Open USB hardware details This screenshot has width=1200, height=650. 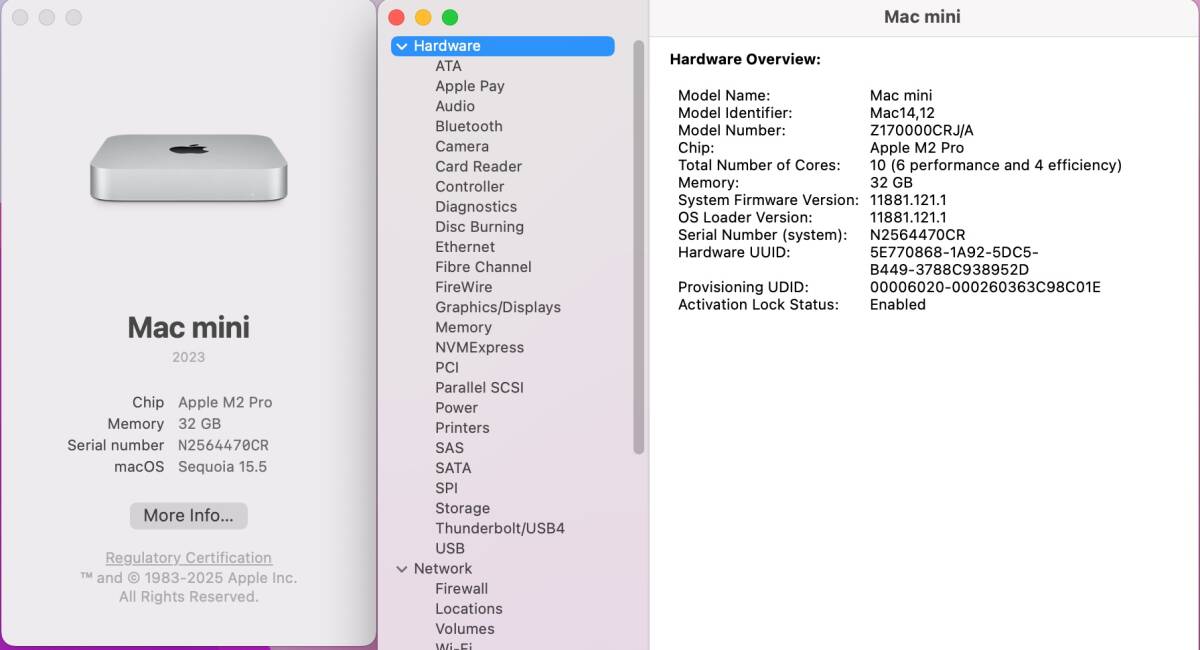click(450, 548)
